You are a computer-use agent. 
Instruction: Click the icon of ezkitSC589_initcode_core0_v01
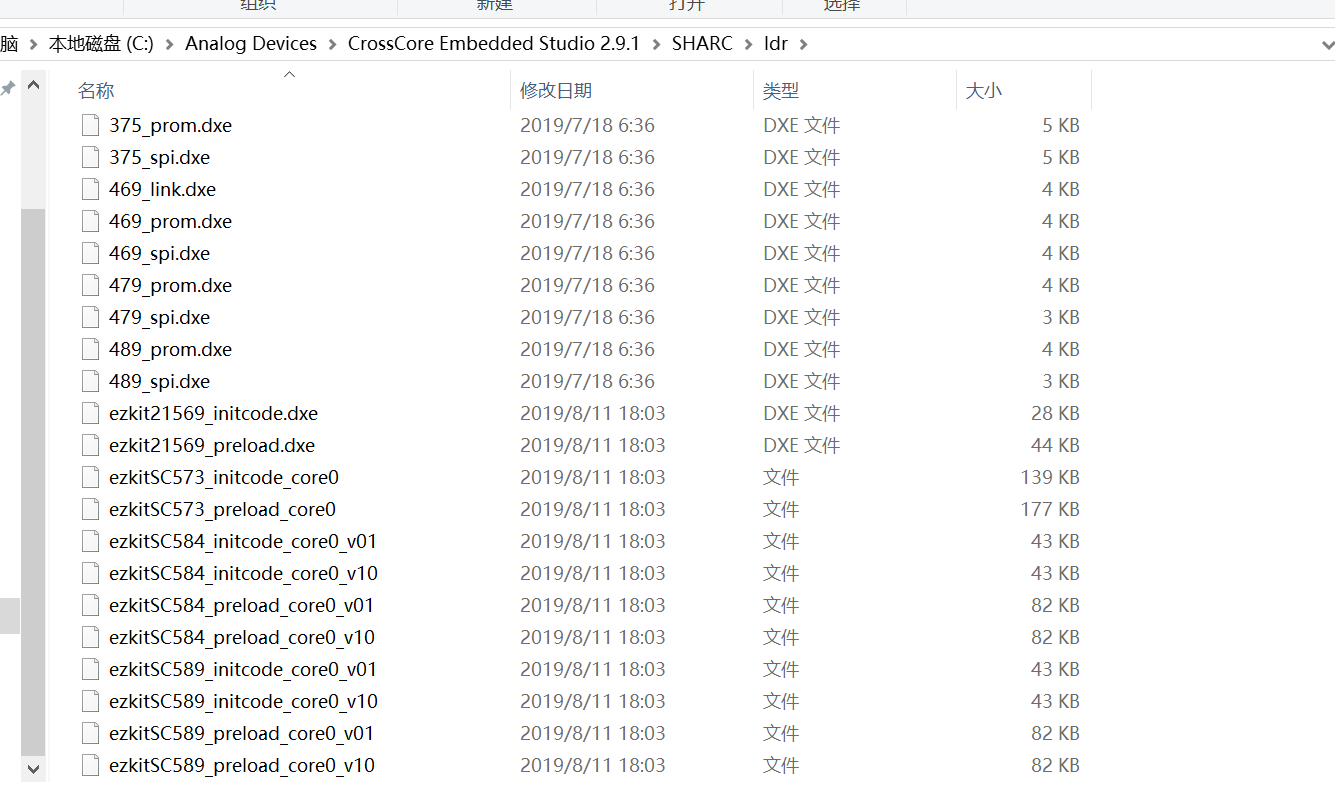point(90,669)
